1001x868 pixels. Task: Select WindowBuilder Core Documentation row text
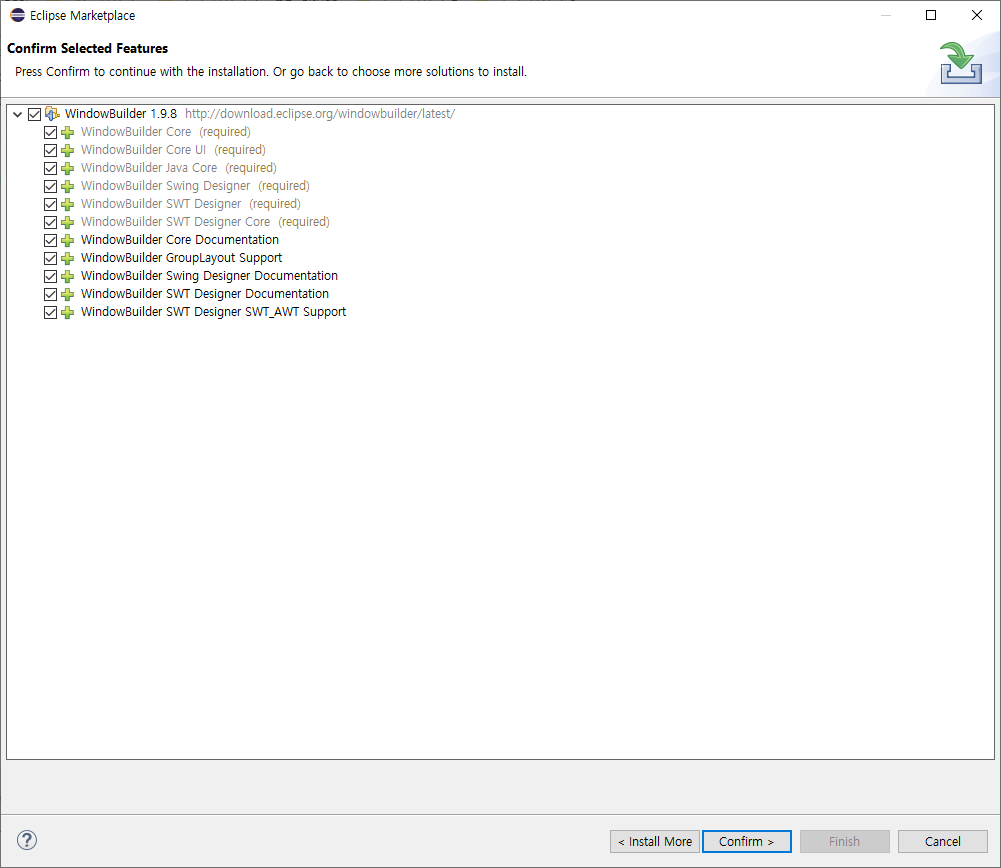(x=179, y=239)
